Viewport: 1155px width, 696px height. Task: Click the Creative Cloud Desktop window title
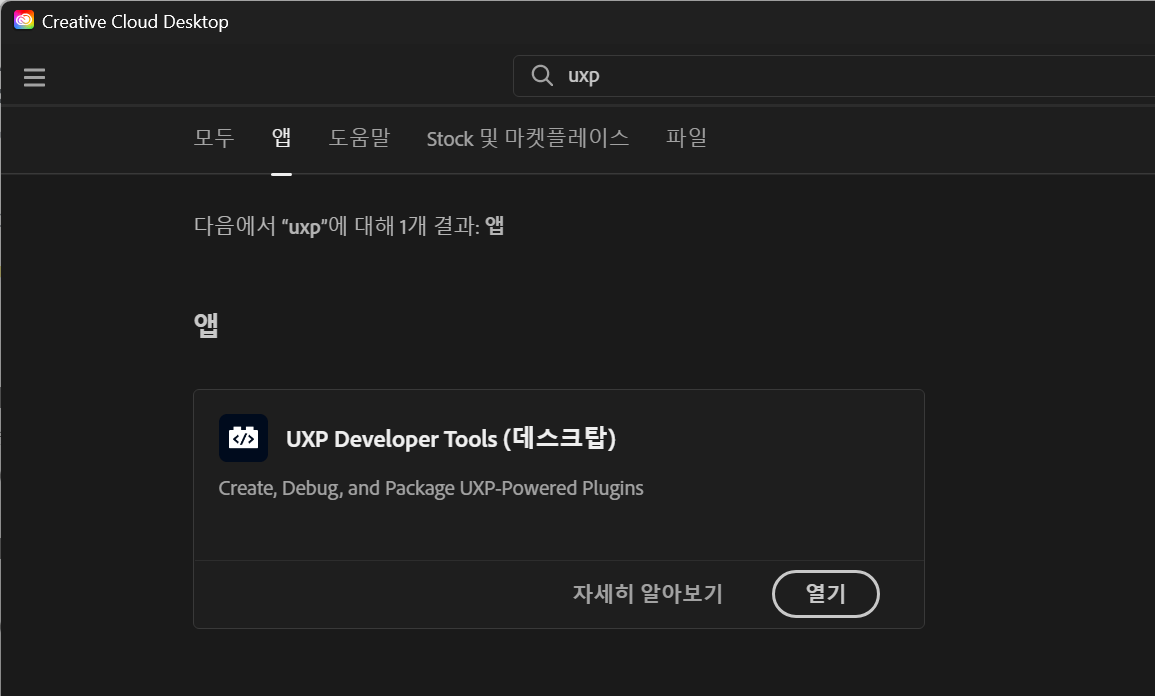(136, 21)
